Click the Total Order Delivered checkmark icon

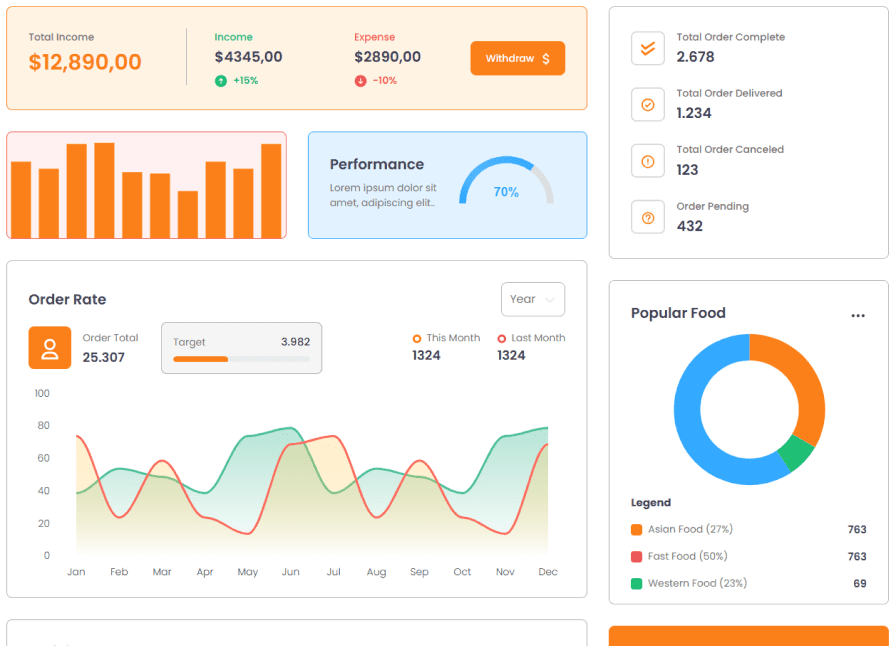tap(648, 104)
